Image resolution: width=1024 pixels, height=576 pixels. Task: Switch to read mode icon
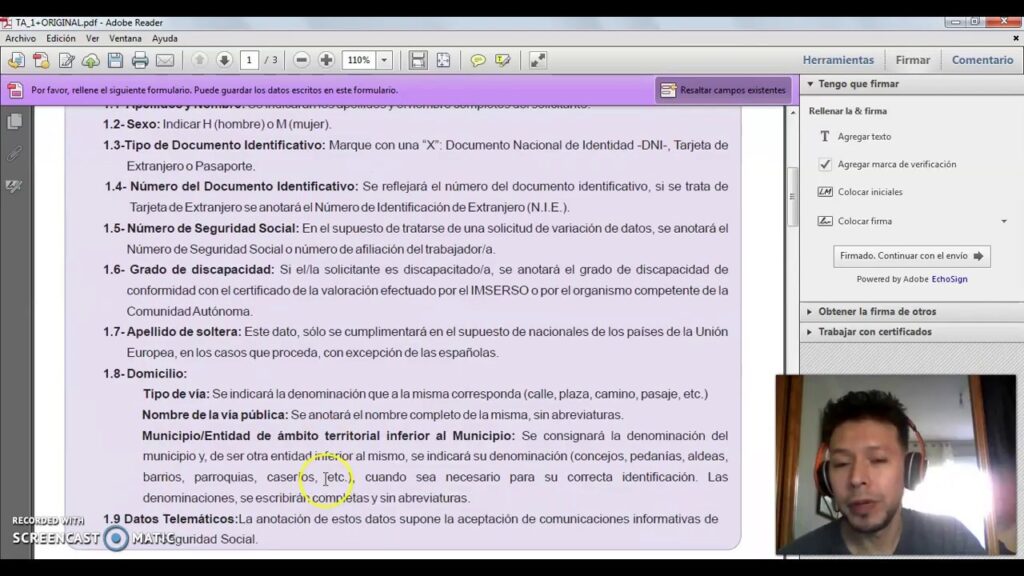pos(537,60)
